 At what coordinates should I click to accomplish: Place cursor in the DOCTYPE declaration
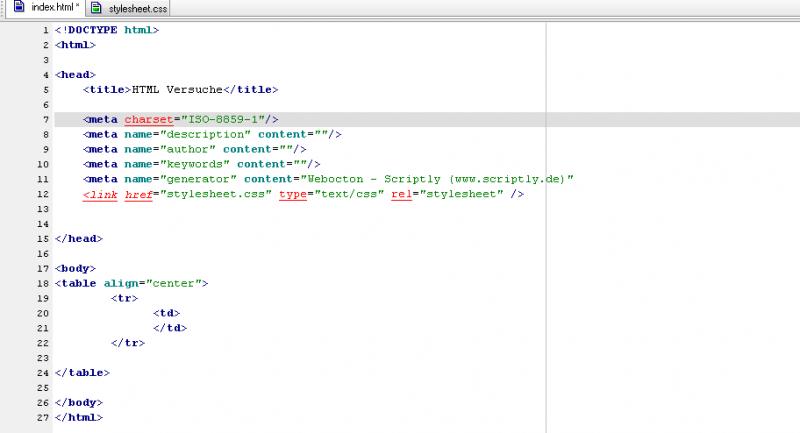pos(107,30)
